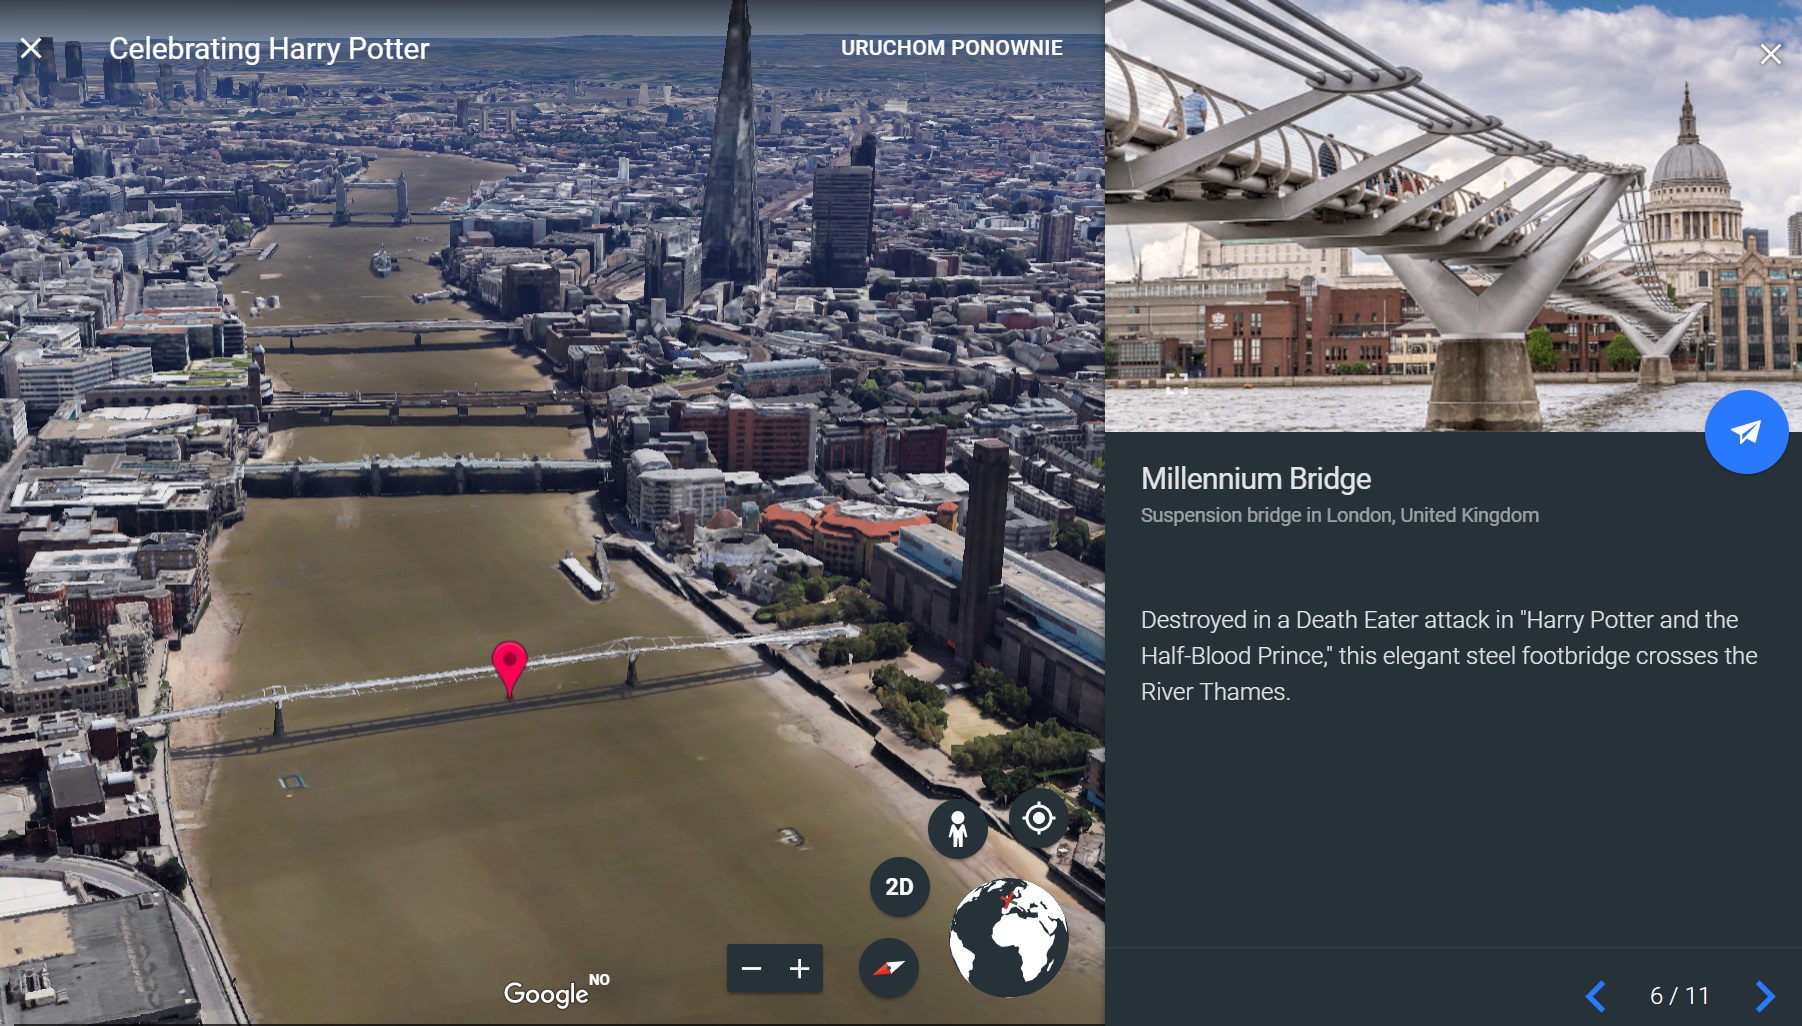Click URUCHOM PONOWNIE restart button

point(951,48)
